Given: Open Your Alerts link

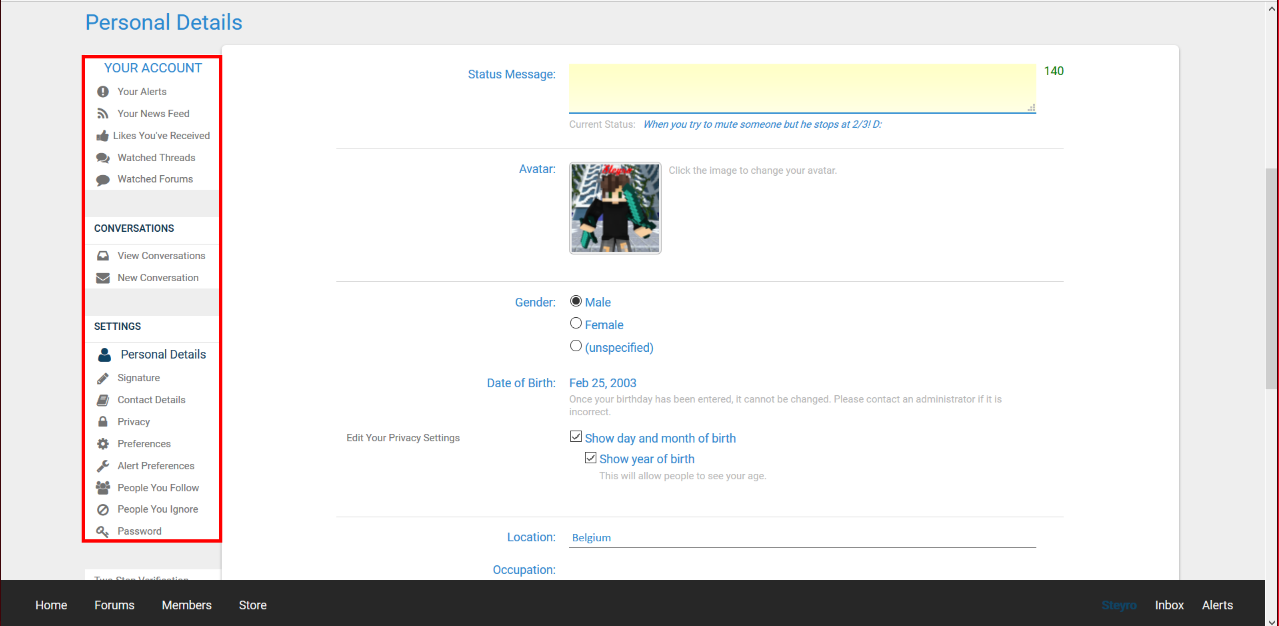Looking at the screenshot, I should point(142,92).
